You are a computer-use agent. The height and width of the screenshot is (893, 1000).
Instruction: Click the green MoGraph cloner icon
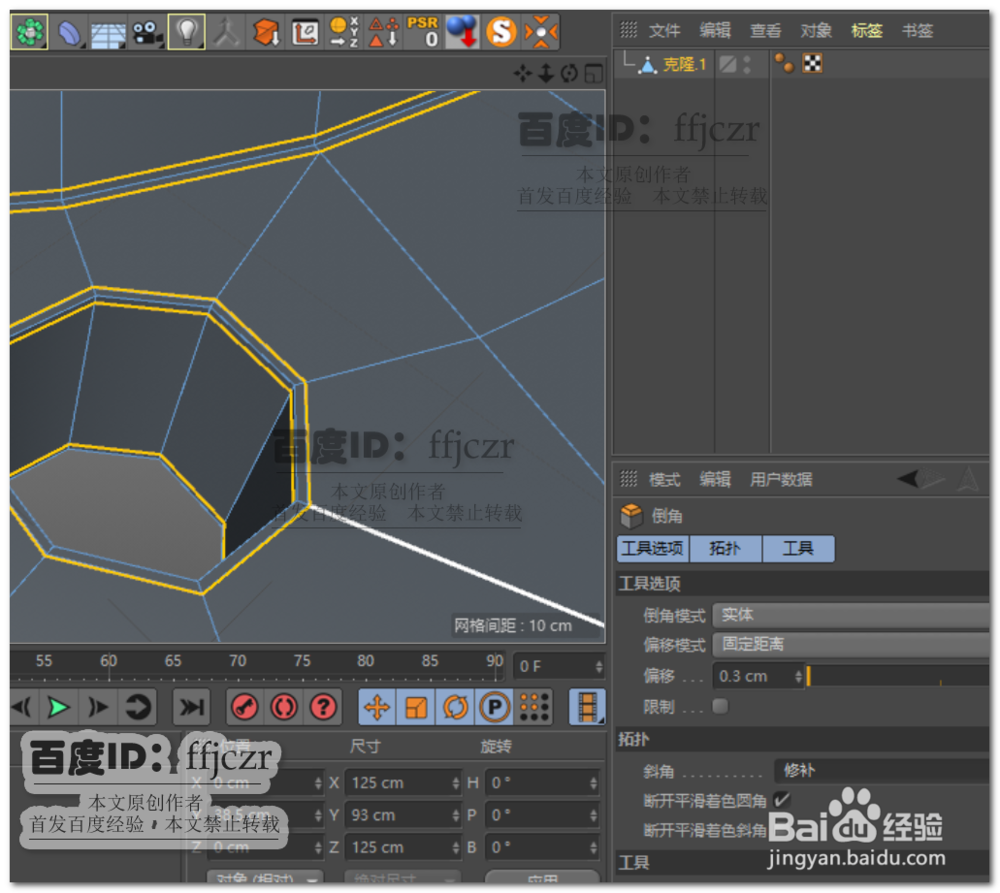pyautogui.click(x=29, y=31)
